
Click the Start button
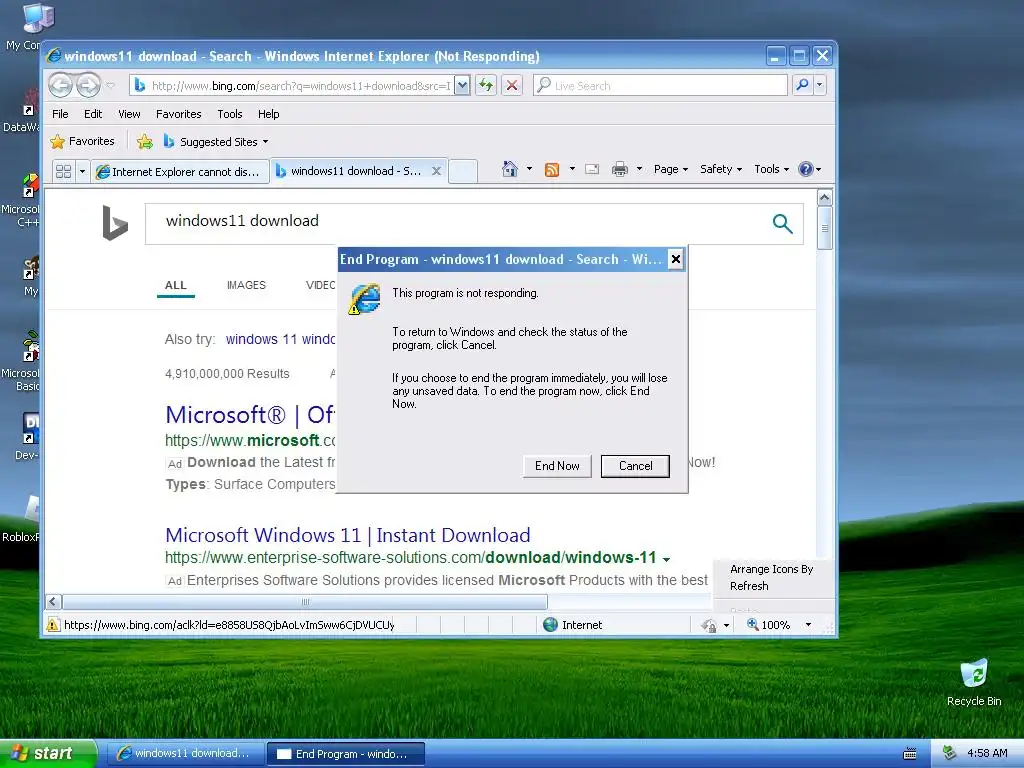[48, 753]
